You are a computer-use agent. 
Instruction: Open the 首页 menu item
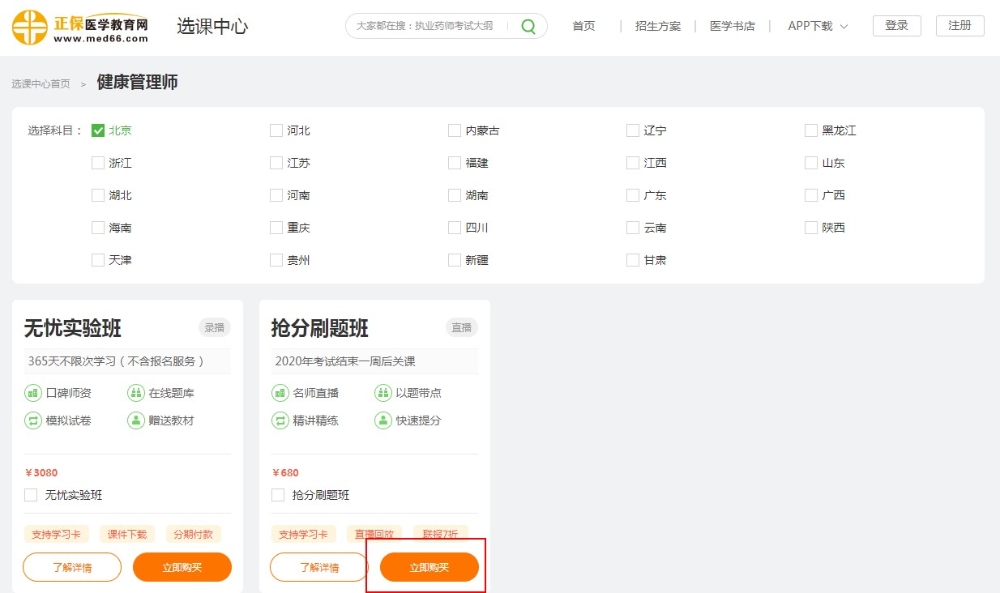[584, 26]
